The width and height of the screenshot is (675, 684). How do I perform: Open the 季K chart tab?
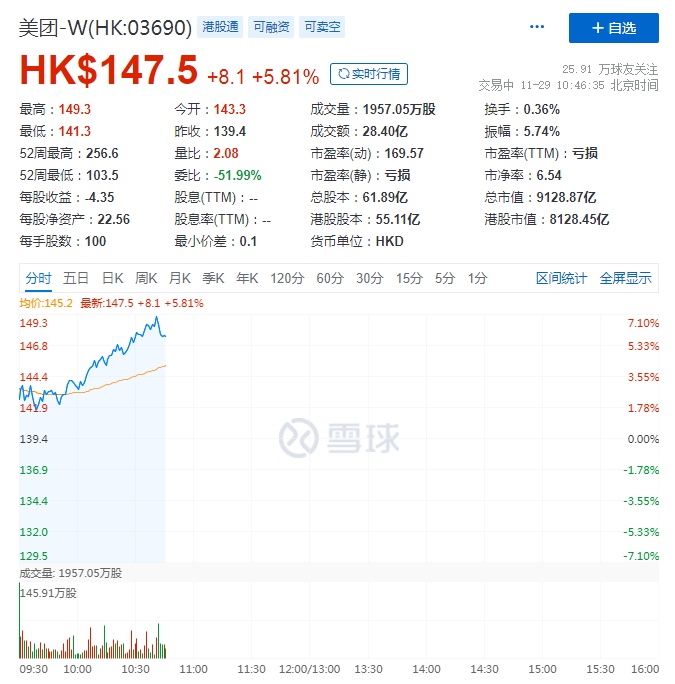tap(213, 278)
